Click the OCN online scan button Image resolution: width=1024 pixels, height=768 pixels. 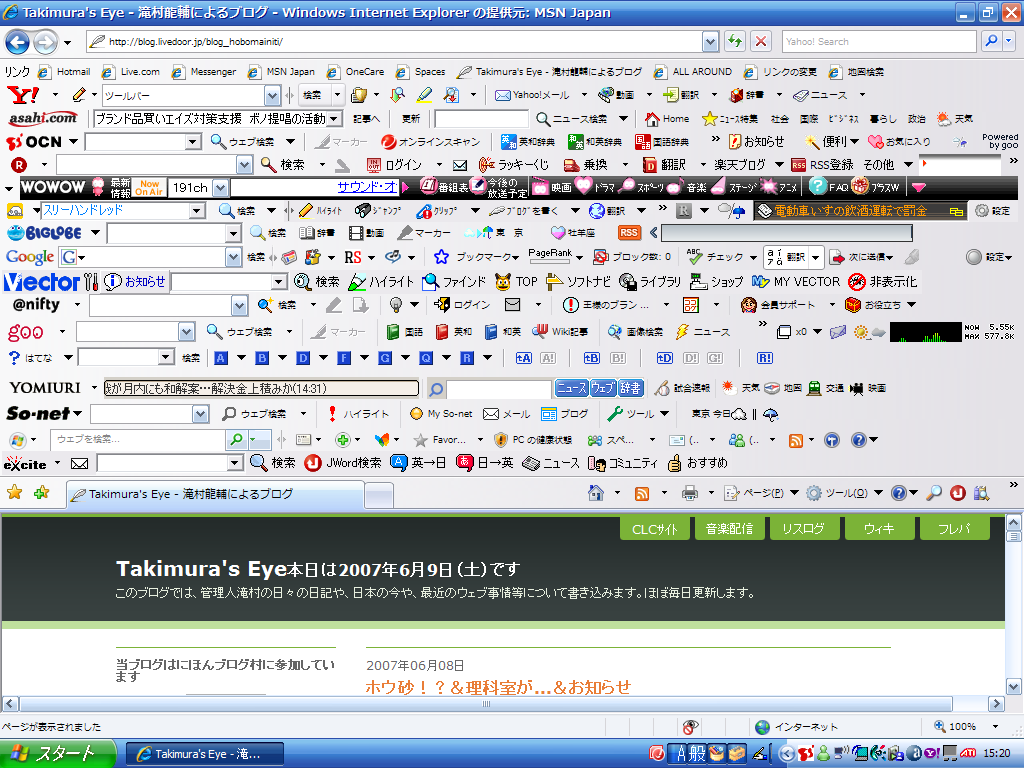pos(431,142)
